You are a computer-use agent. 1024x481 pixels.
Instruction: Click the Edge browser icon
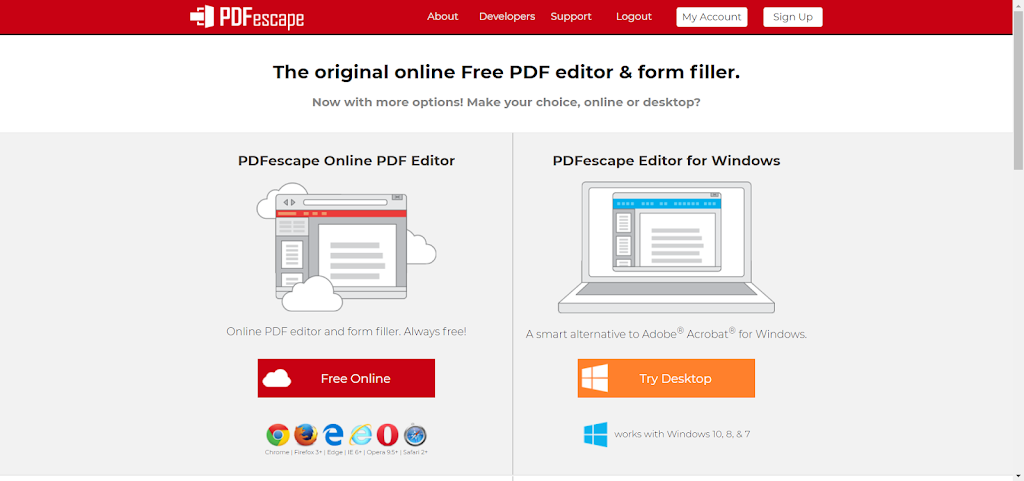[333, 435]
